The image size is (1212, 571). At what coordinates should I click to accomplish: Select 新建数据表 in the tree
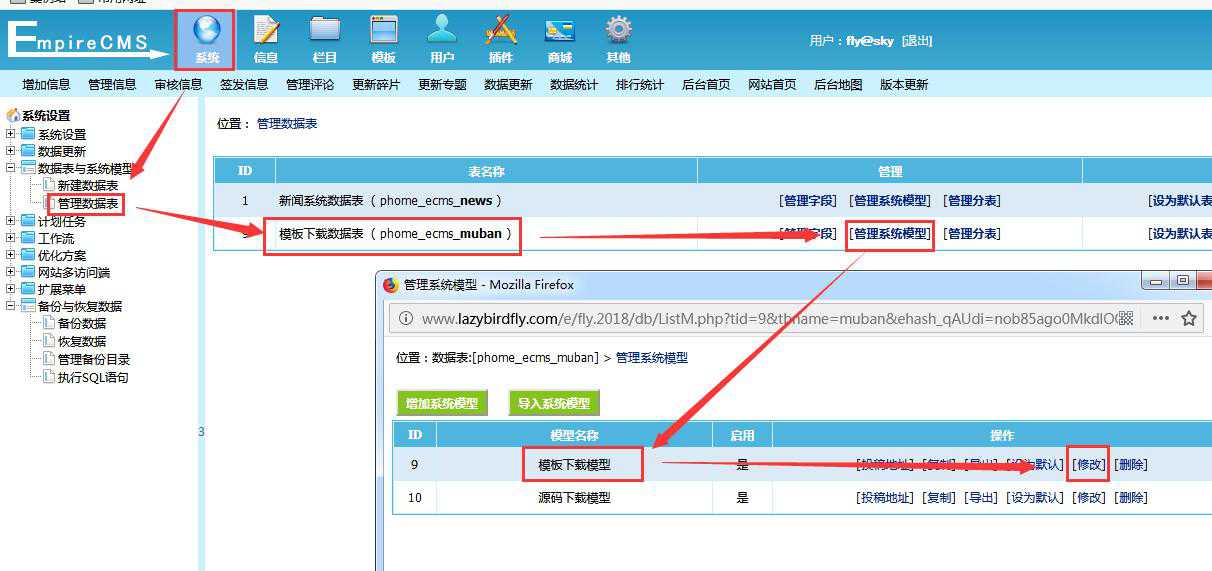tap(88, 186)
